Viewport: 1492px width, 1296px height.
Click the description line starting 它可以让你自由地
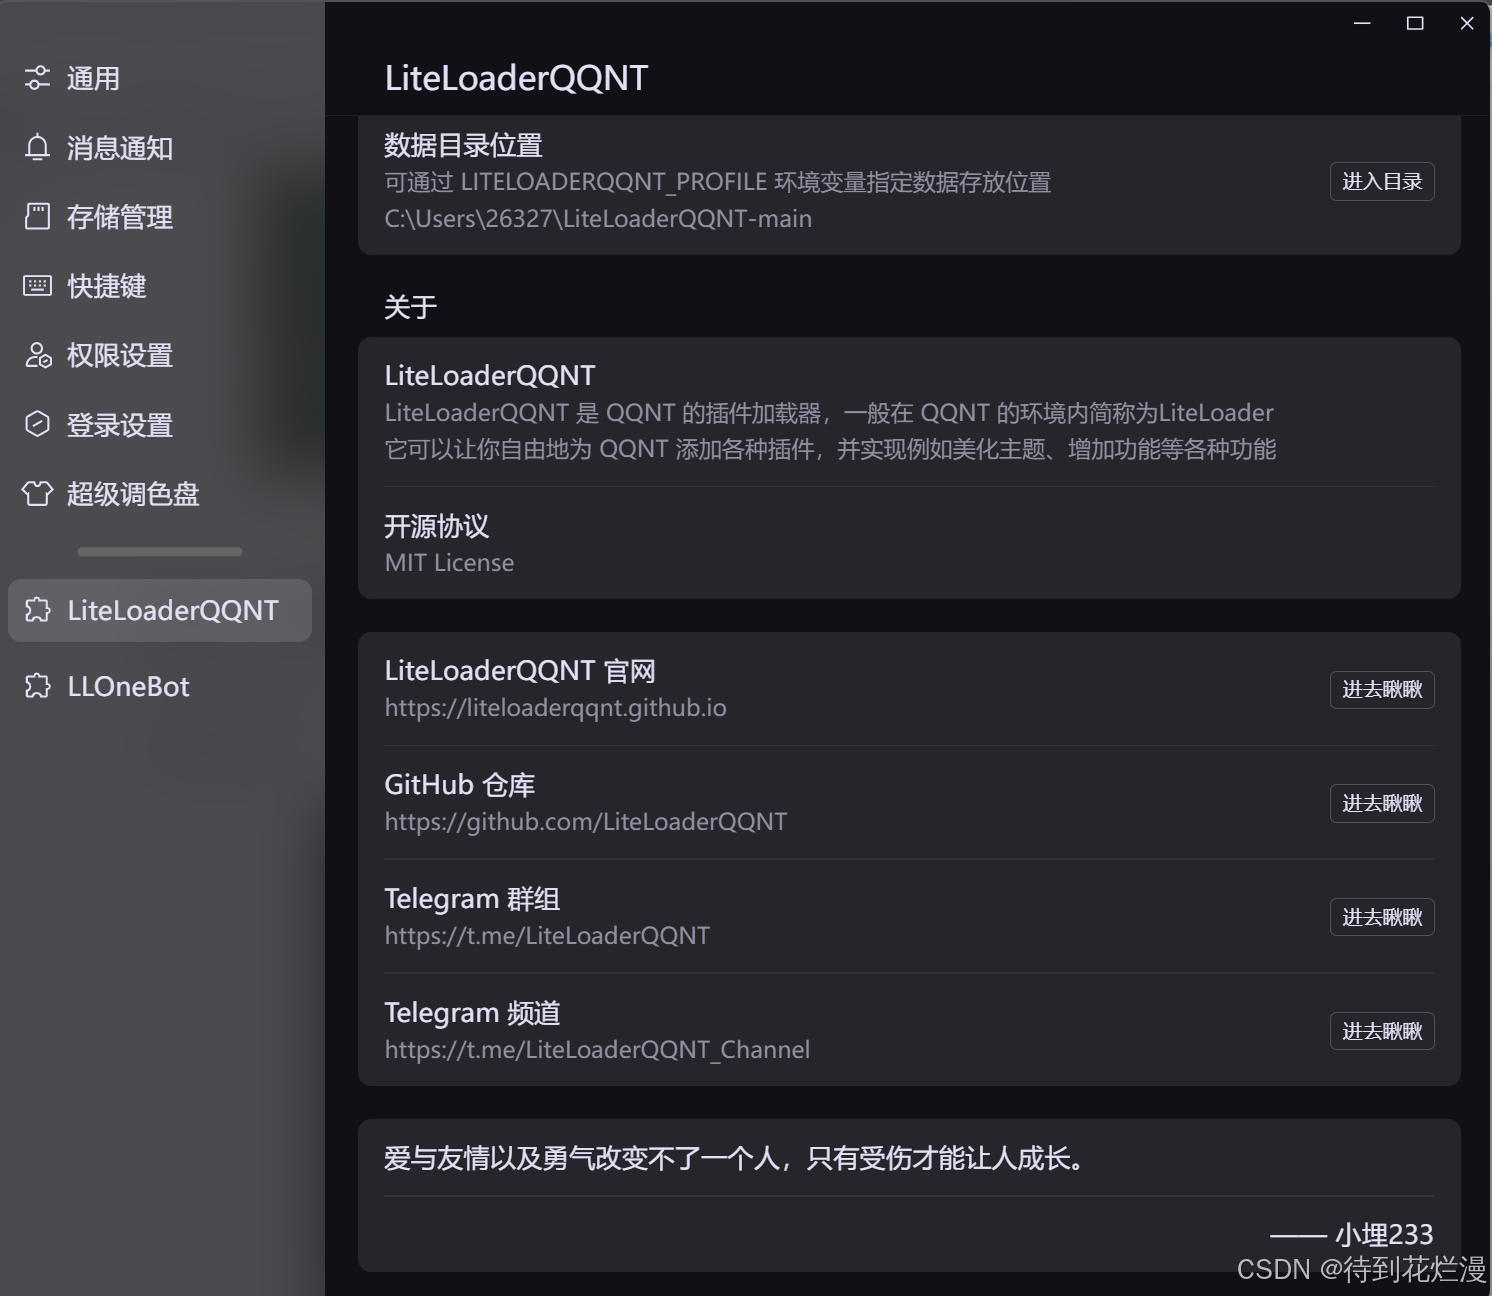point(830,449)
